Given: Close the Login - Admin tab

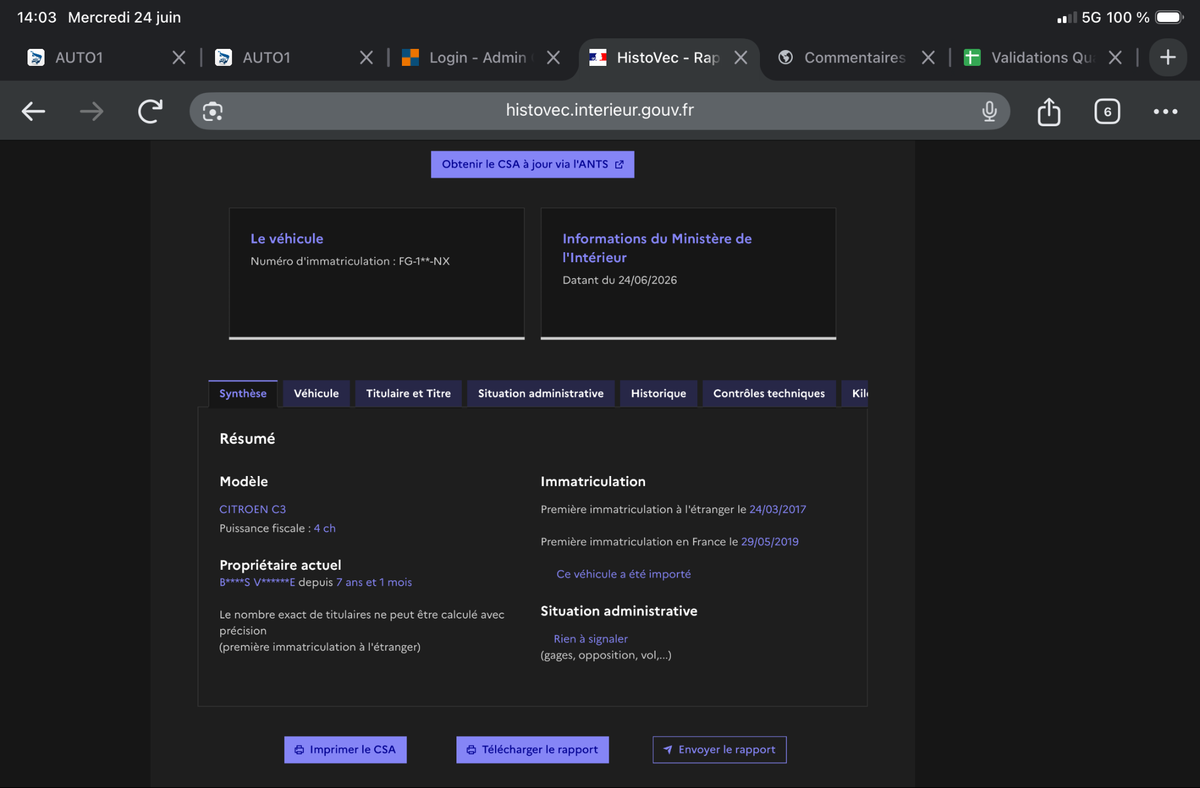Looking at the screenshot, I should [x=553, y=58].
